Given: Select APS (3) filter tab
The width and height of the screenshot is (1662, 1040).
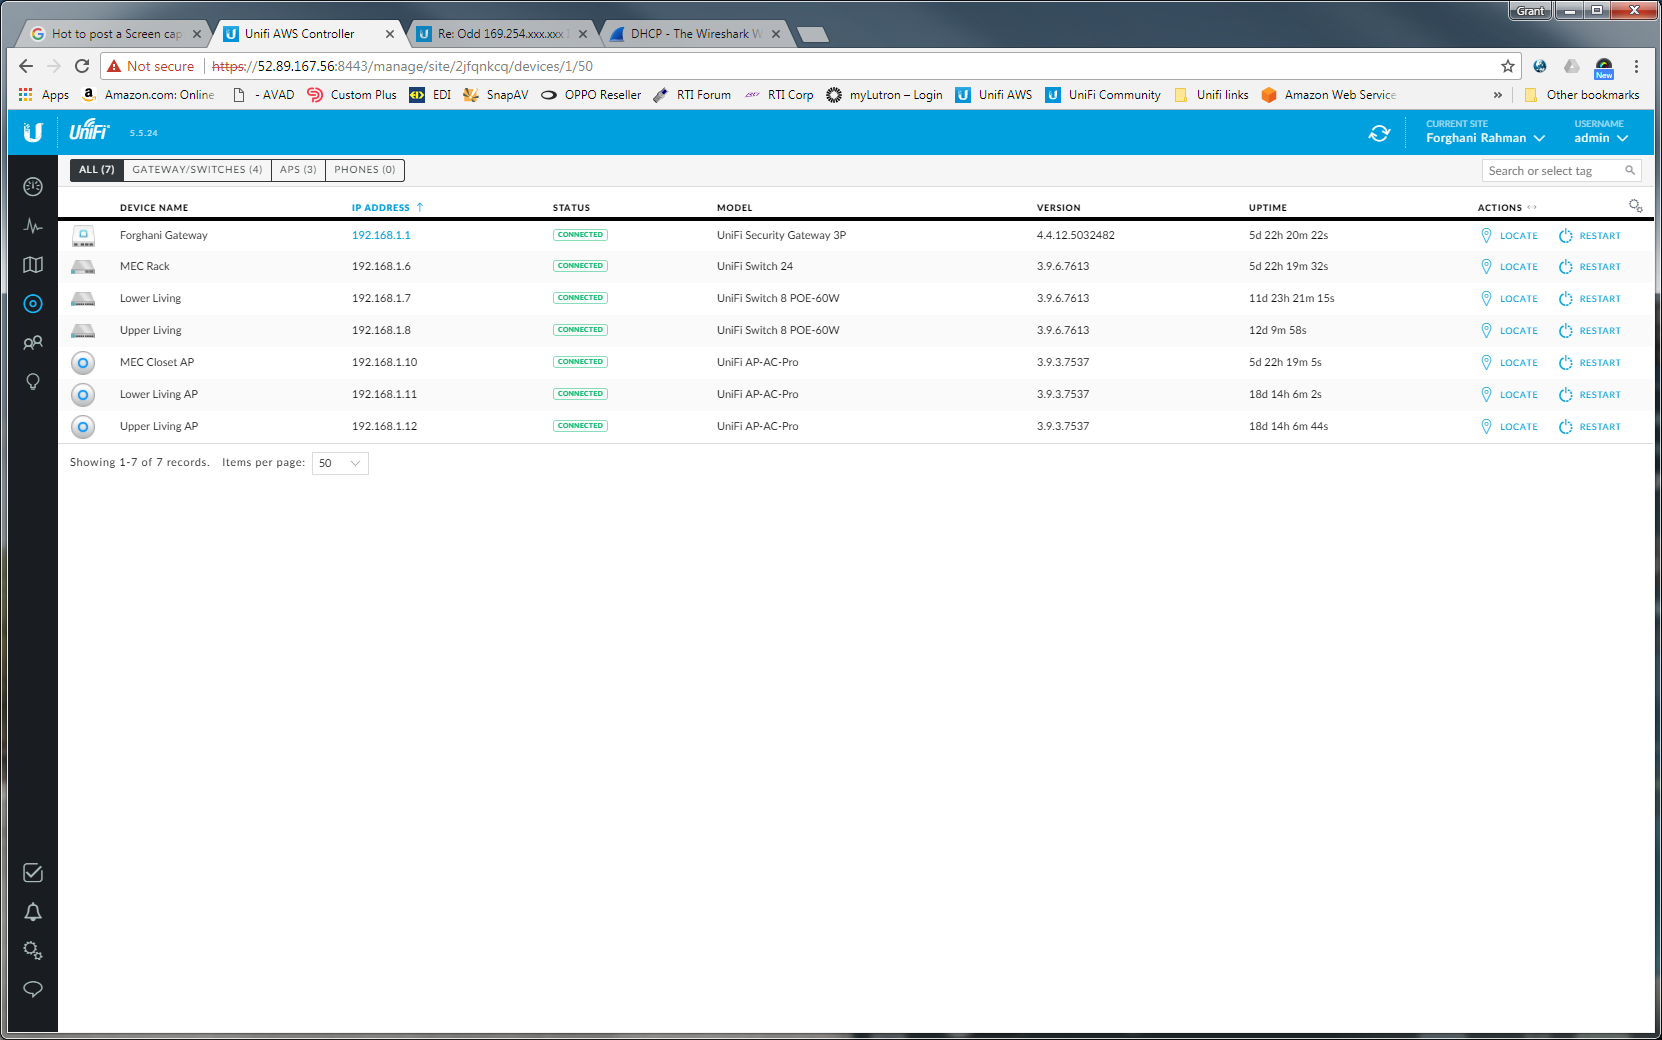Looking at the screenshot, I should coord(298,170).
